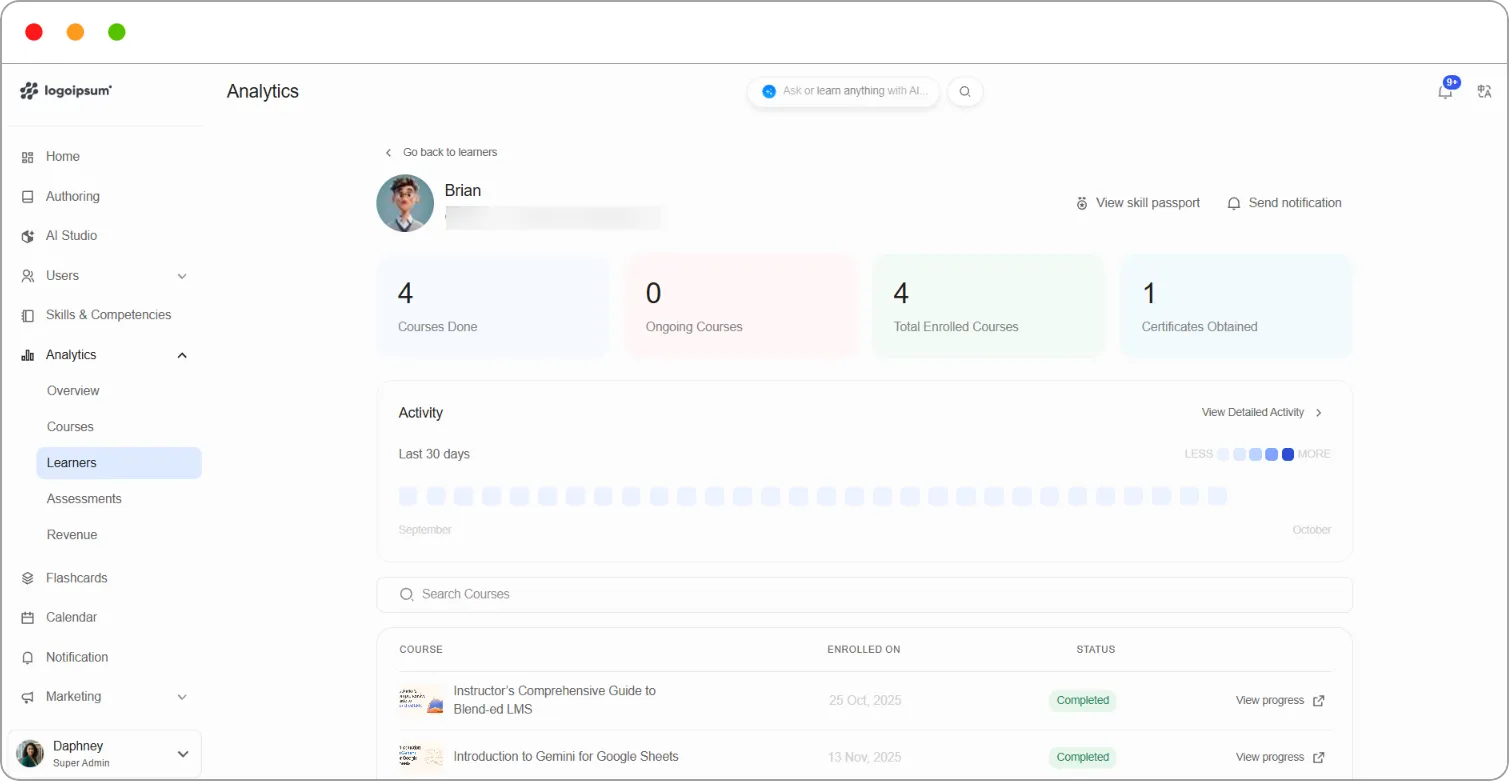Click the Search Courses input field
Screen dimensions: 1509x781
pos(864,595)
